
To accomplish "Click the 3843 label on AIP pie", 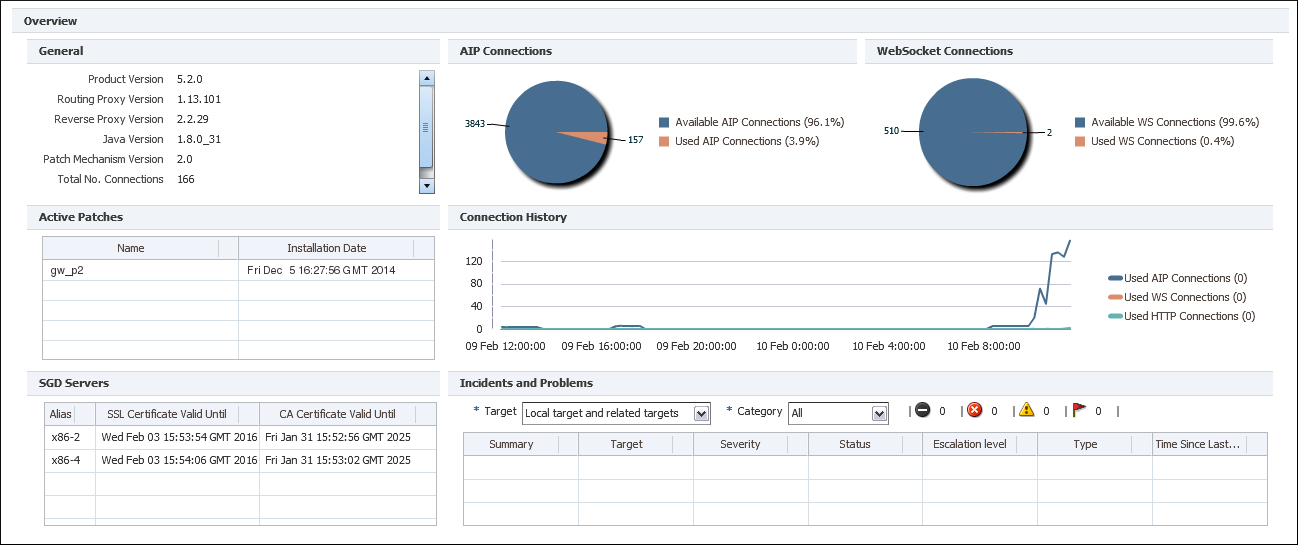I will tap(475, 124).
